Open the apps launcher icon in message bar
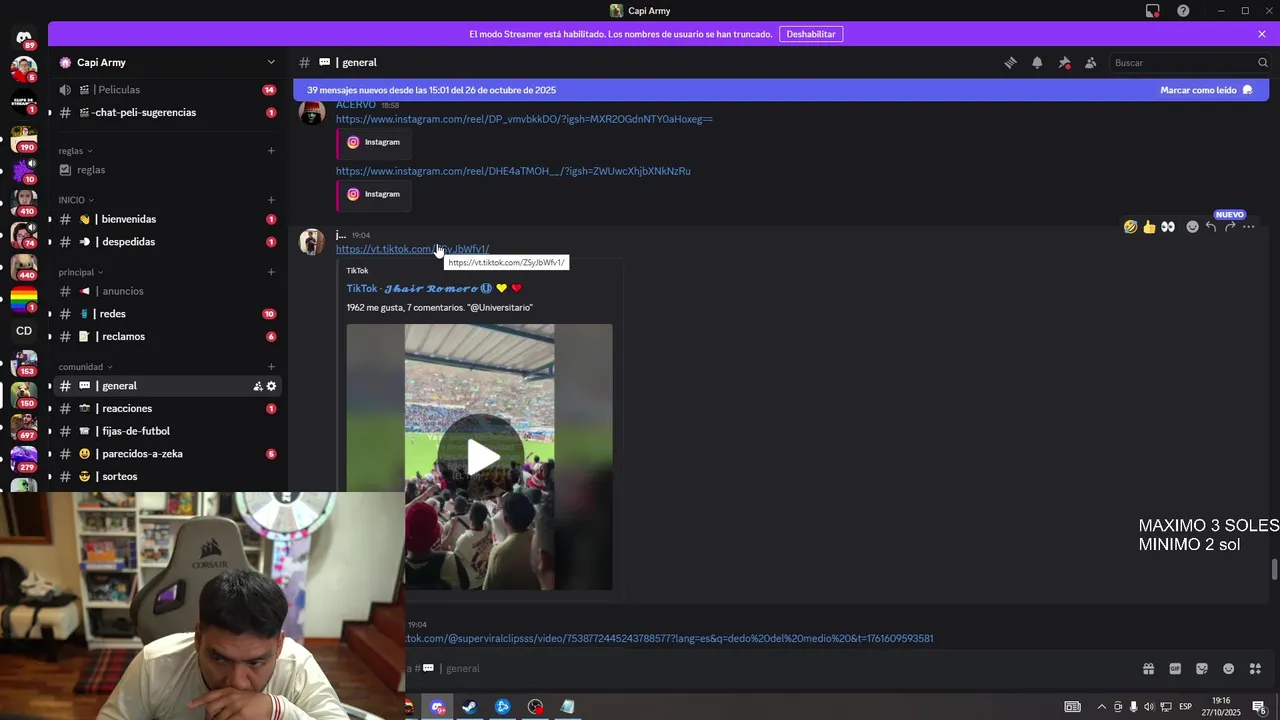 point(1256,668)
